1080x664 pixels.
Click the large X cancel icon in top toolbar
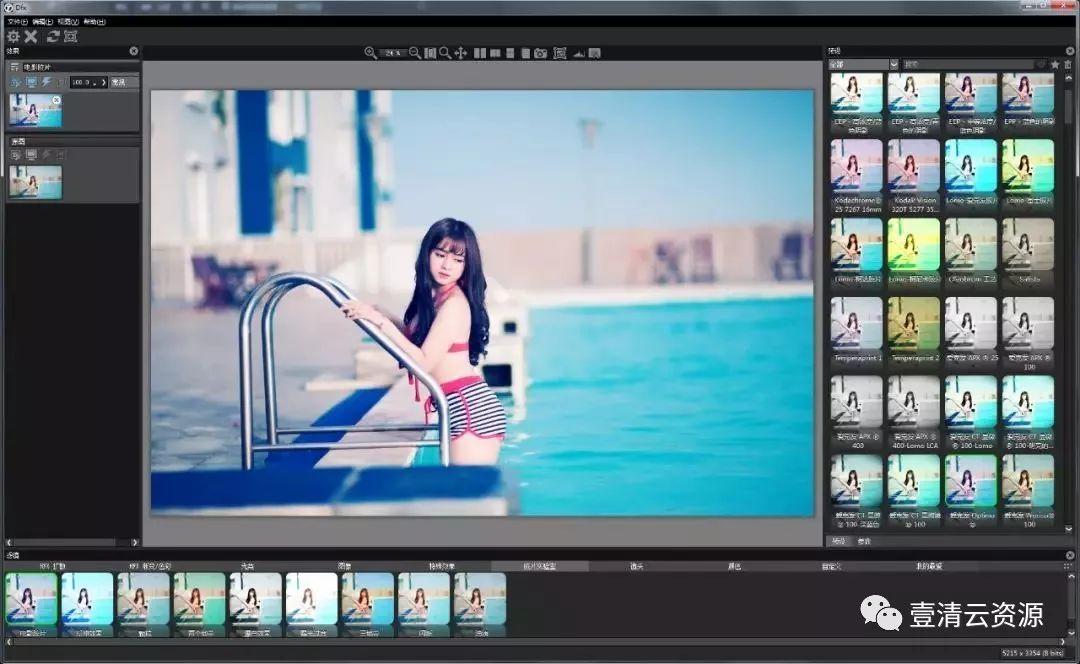[31, 37]
